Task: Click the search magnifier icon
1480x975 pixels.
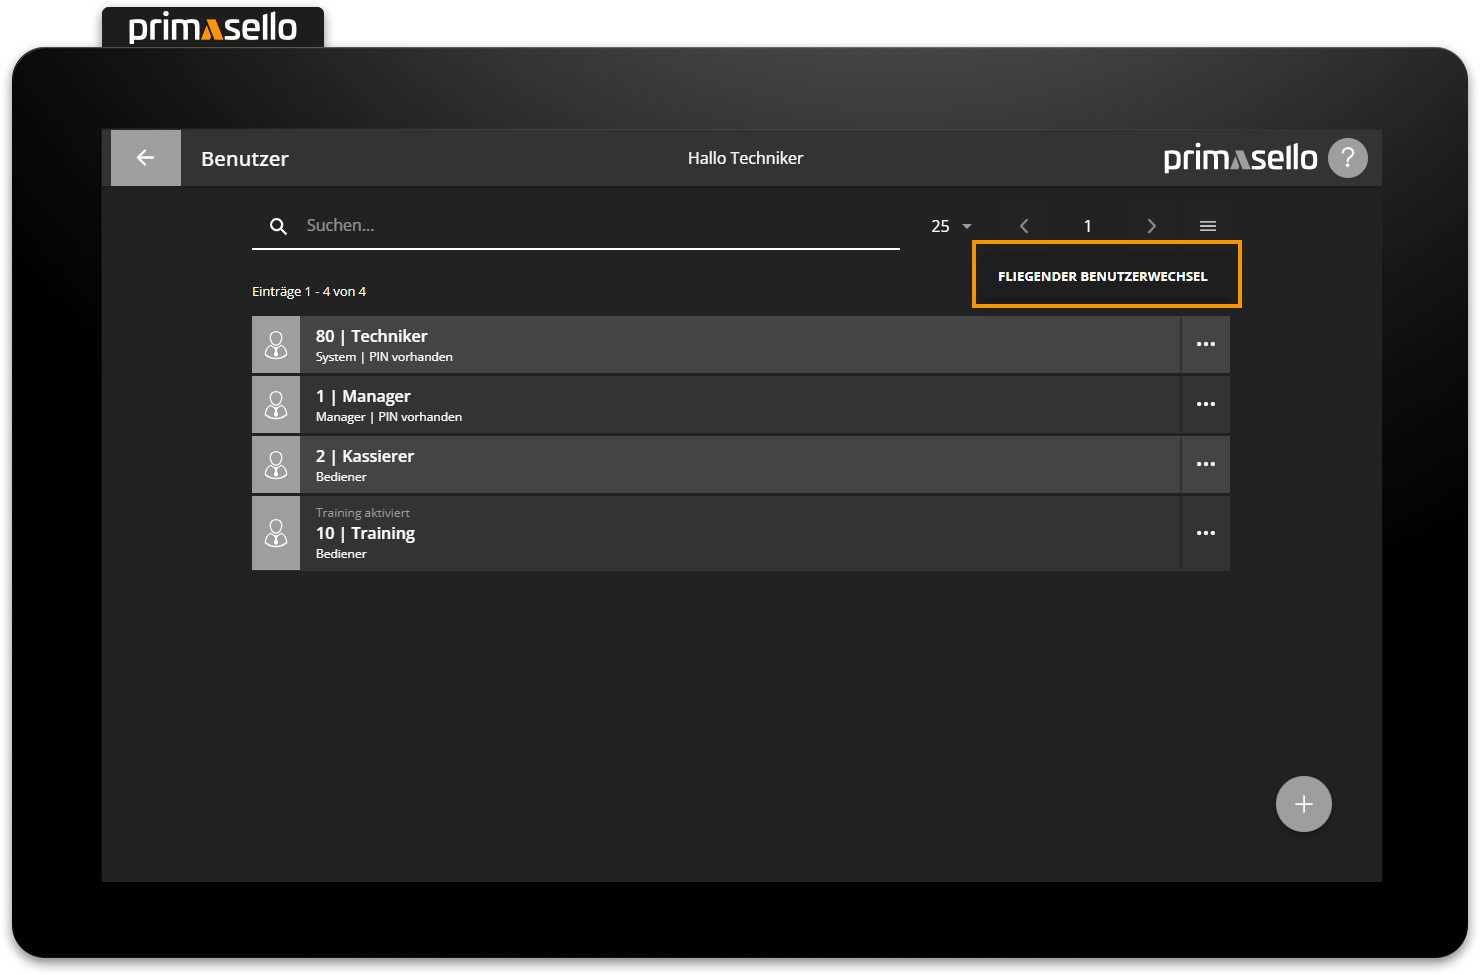Action: [x=278, y=226]
